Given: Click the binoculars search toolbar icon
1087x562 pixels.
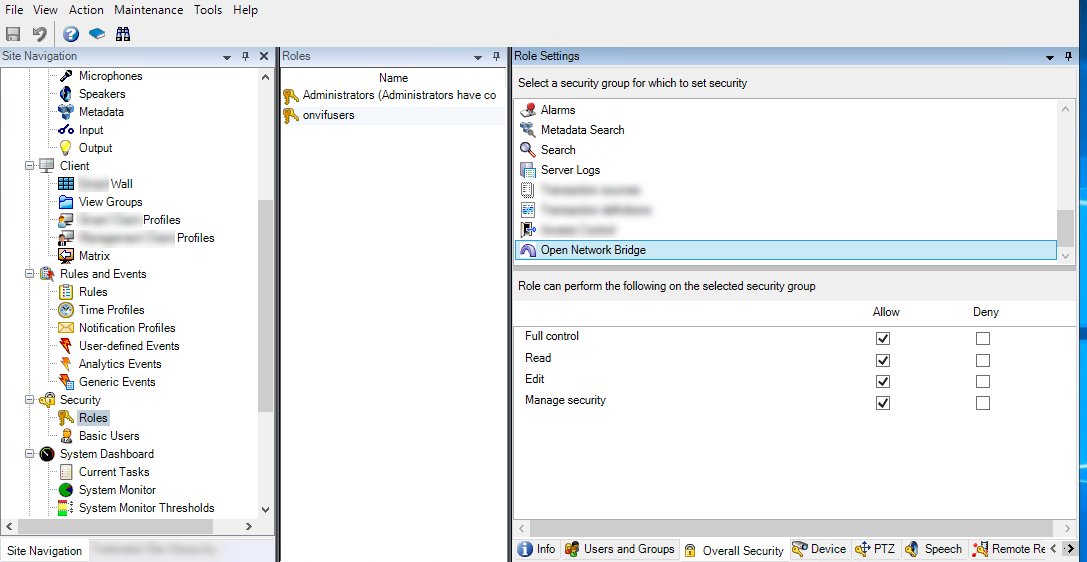Looking at the screenshot, I should tap(123, 34).
